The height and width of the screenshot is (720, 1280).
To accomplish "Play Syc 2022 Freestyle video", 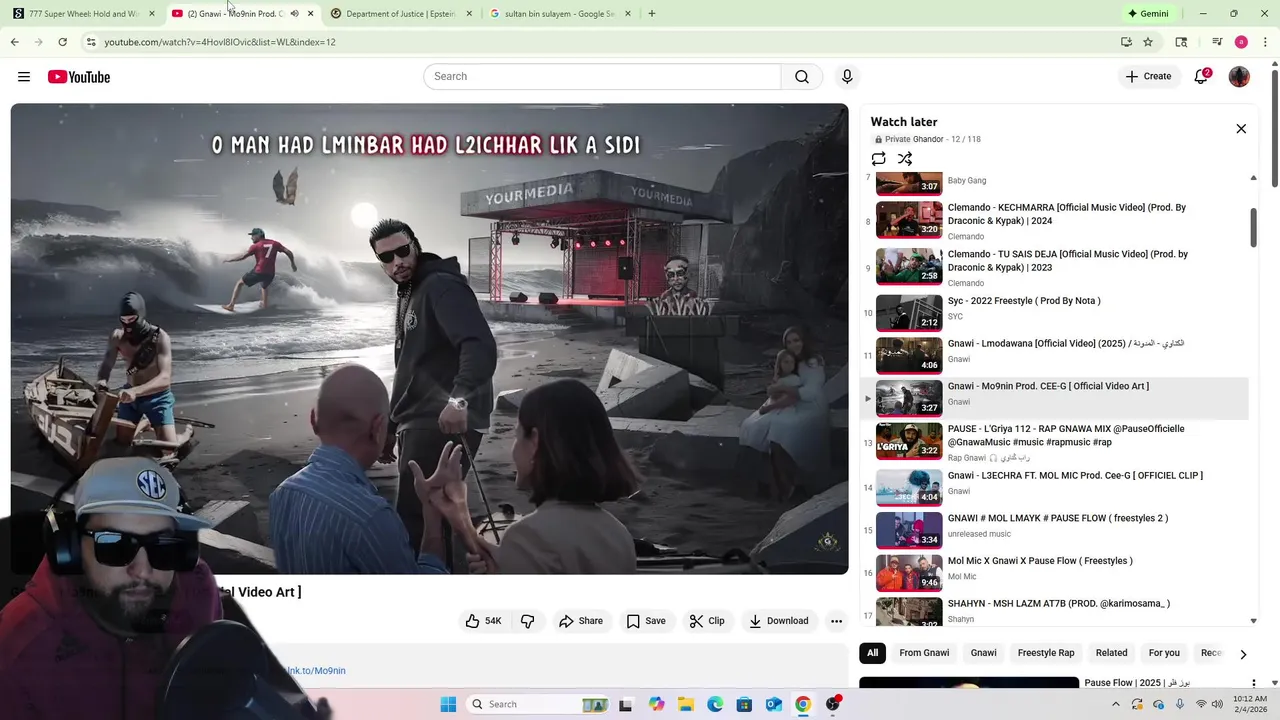I will pyautogui.click(x=1055, y=312).
